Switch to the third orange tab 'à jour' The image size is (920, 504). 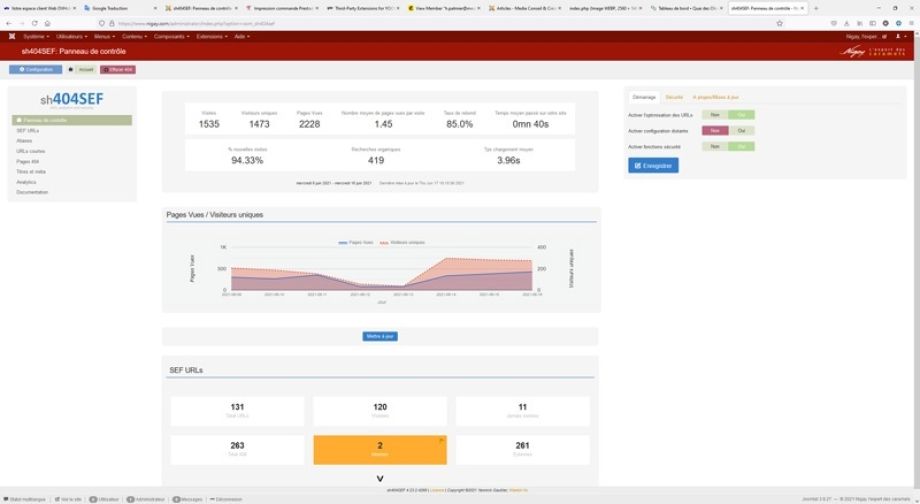(x=715, y=97)
